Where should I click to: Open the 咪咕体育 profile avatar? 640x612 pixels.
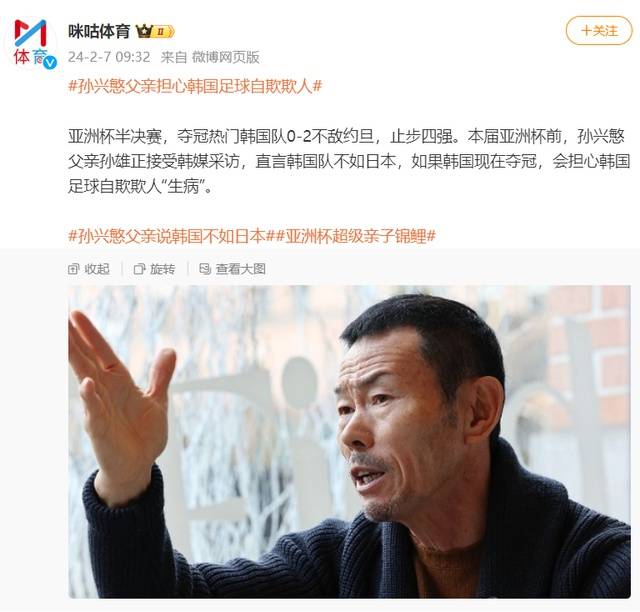coord(31,43)
